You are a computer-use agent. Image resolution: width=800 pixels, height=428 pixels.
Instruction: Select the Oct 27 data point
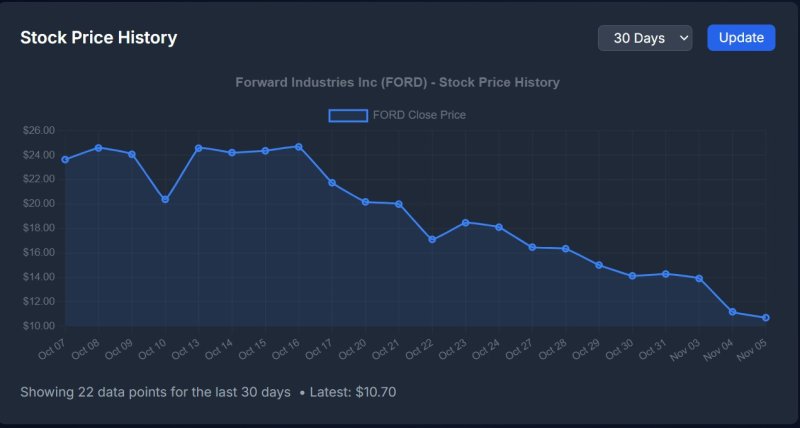tap(532, 247)
